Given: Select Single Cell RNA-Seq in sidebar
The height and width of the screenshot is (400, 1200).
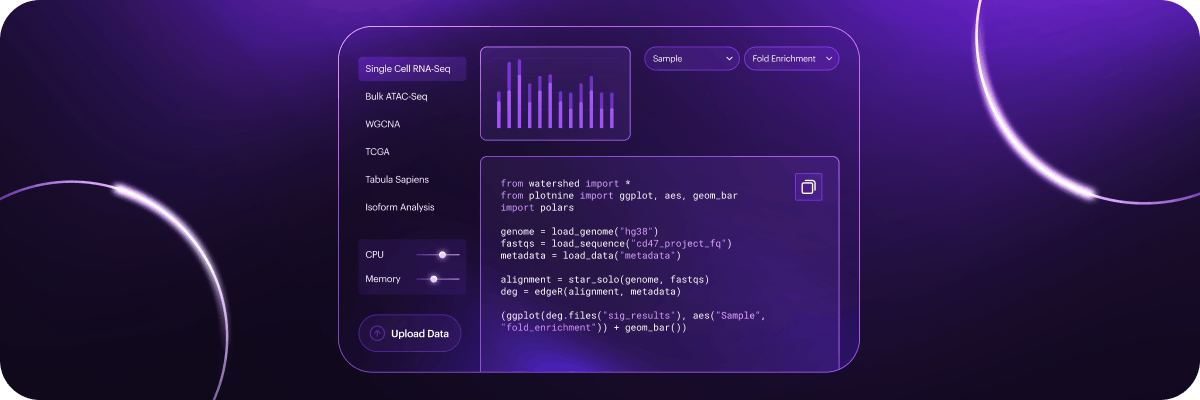Looking at the screenshot, I should pyautogui.click(x=412, y=69).
